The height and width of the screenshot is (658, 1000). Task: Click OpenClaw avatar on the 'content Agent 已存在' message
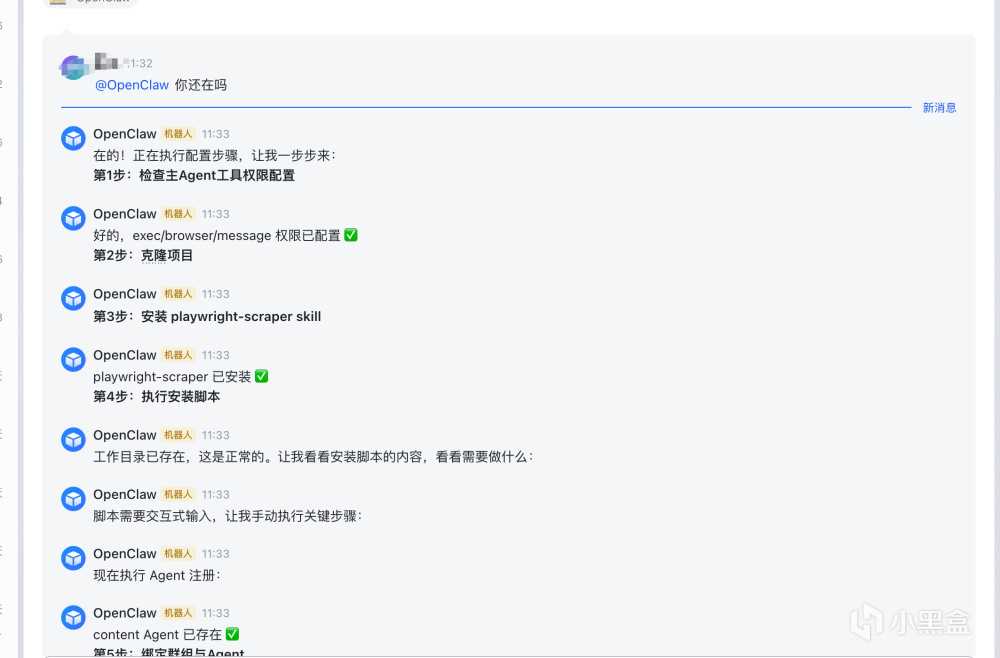[x=73, y=617]
